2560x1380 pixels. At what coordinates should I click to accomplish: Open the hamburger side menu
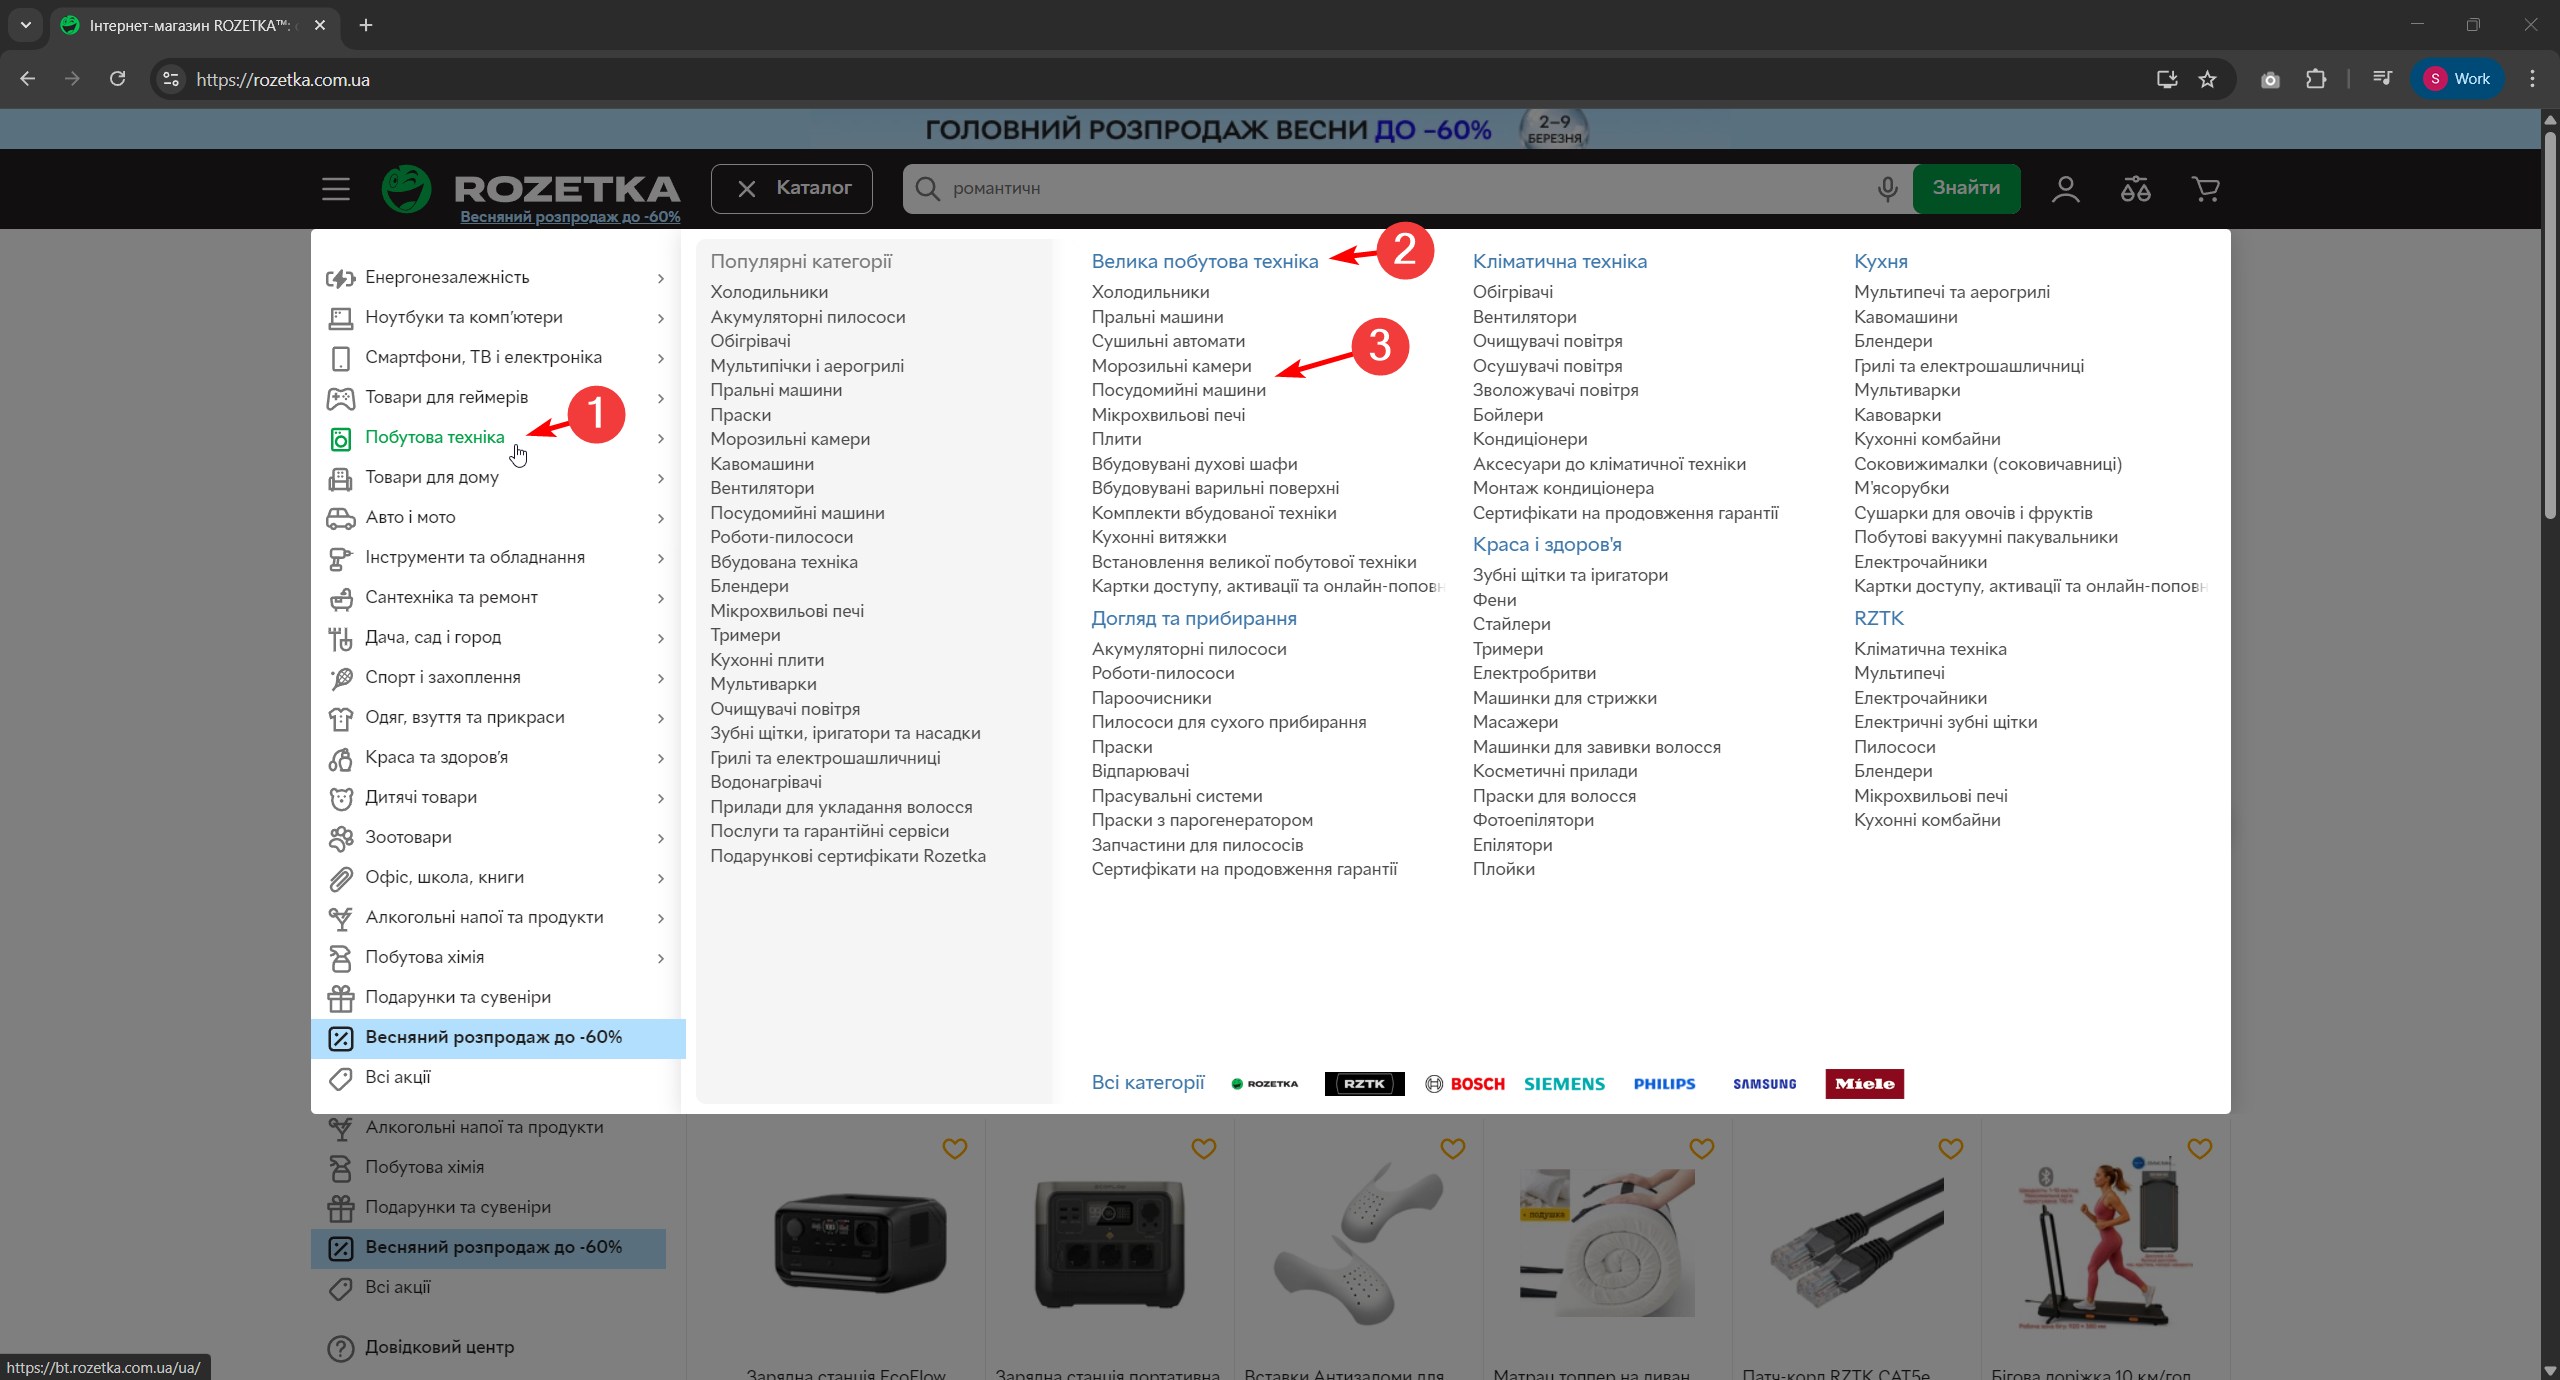(x=336, y=188)
